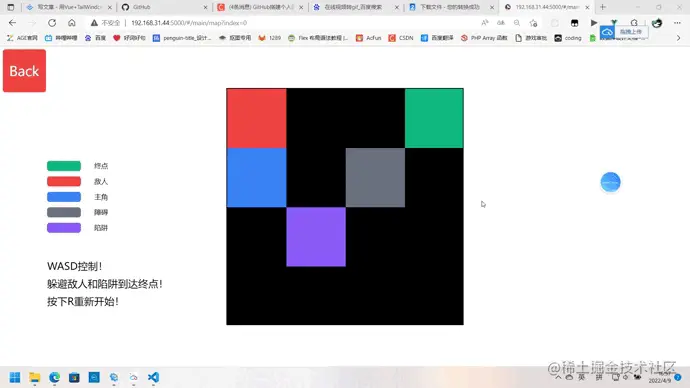Expand bookmarks bar overflow chevron

[x=678, y=38]
